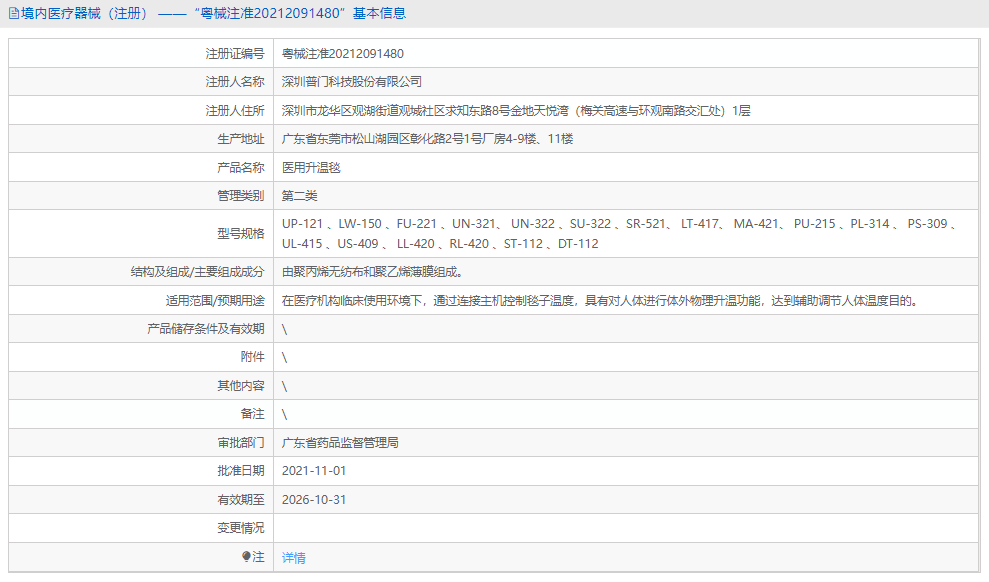Image resolution: width=989 pixels, height=582 pixels.
Task: Click the 审批部门 label
Action: tap(240, 443)
